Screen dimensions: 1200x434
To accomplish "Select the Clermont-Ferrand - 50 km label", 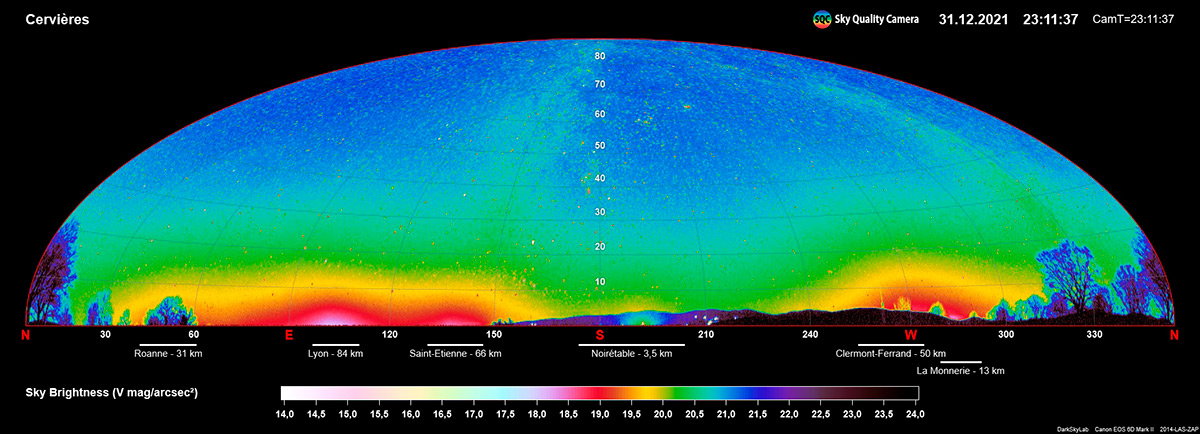I will point(891,354).
